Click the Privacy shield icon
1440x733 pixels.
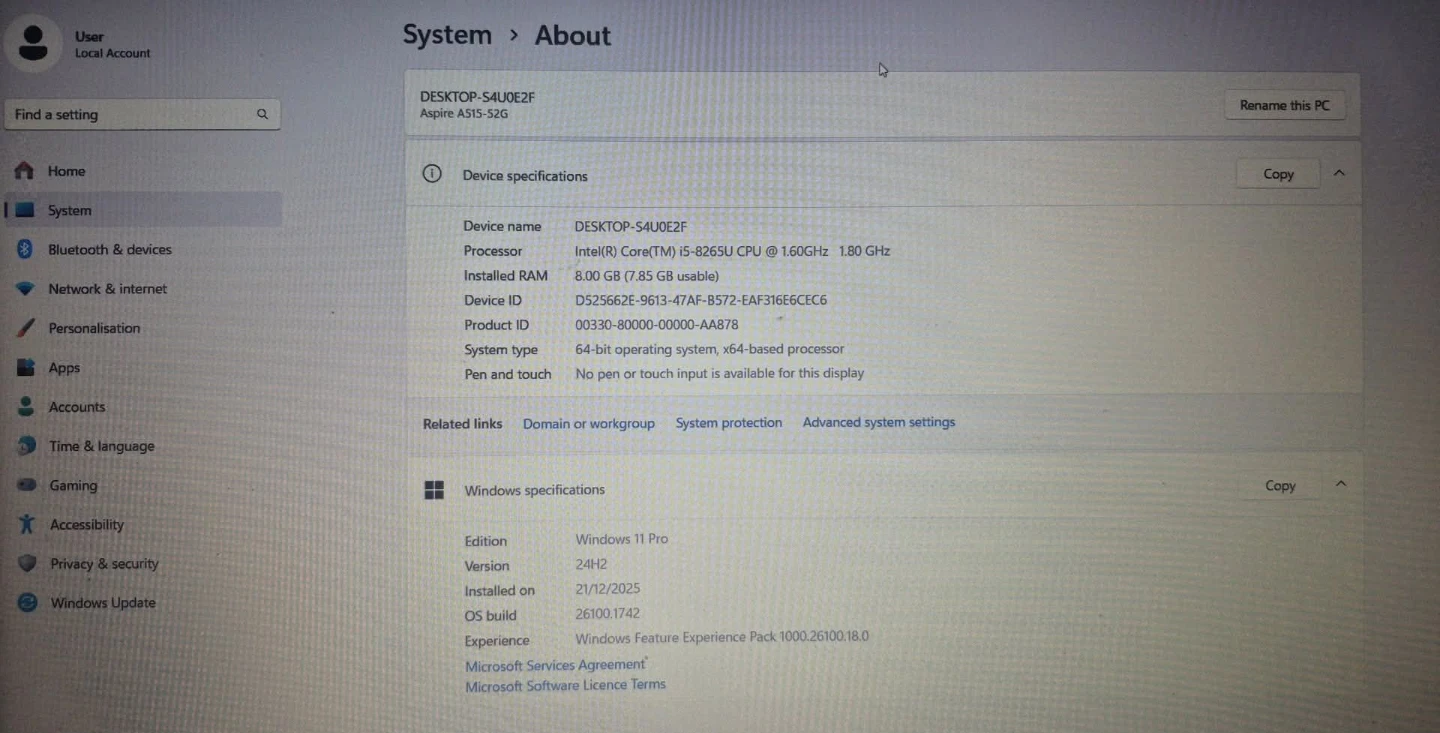tap(28, 563)
